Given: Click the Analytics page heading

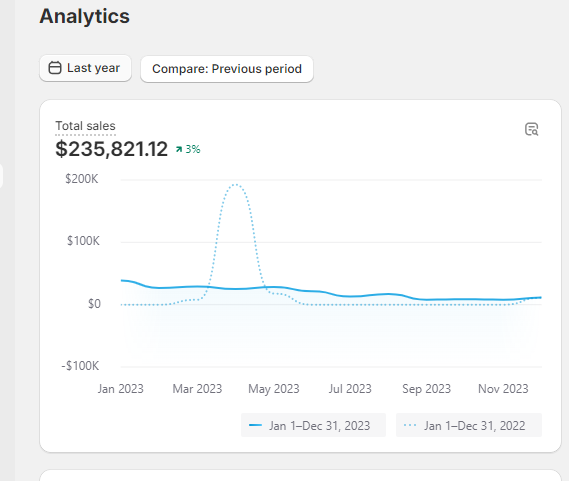Looking at the screenshot, I should tap(85, 16).
